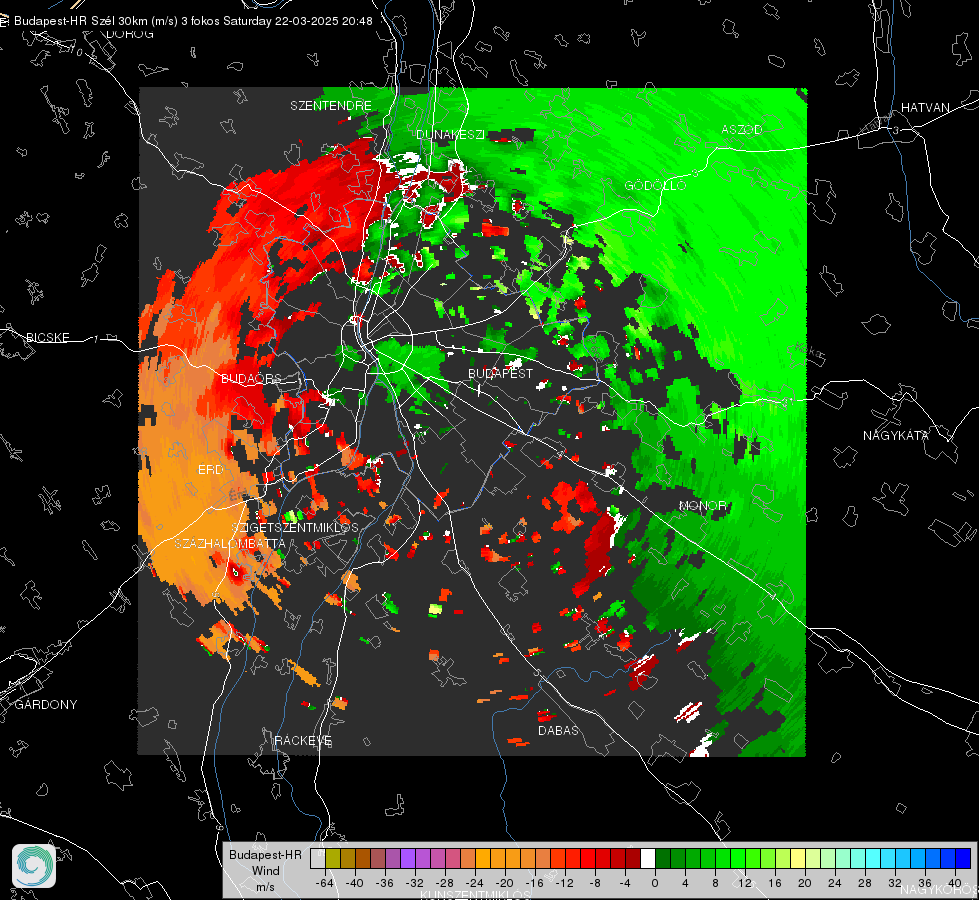Click the 'Budapest-HR' legend title text
979x900 pixels.
coord(265,854)
